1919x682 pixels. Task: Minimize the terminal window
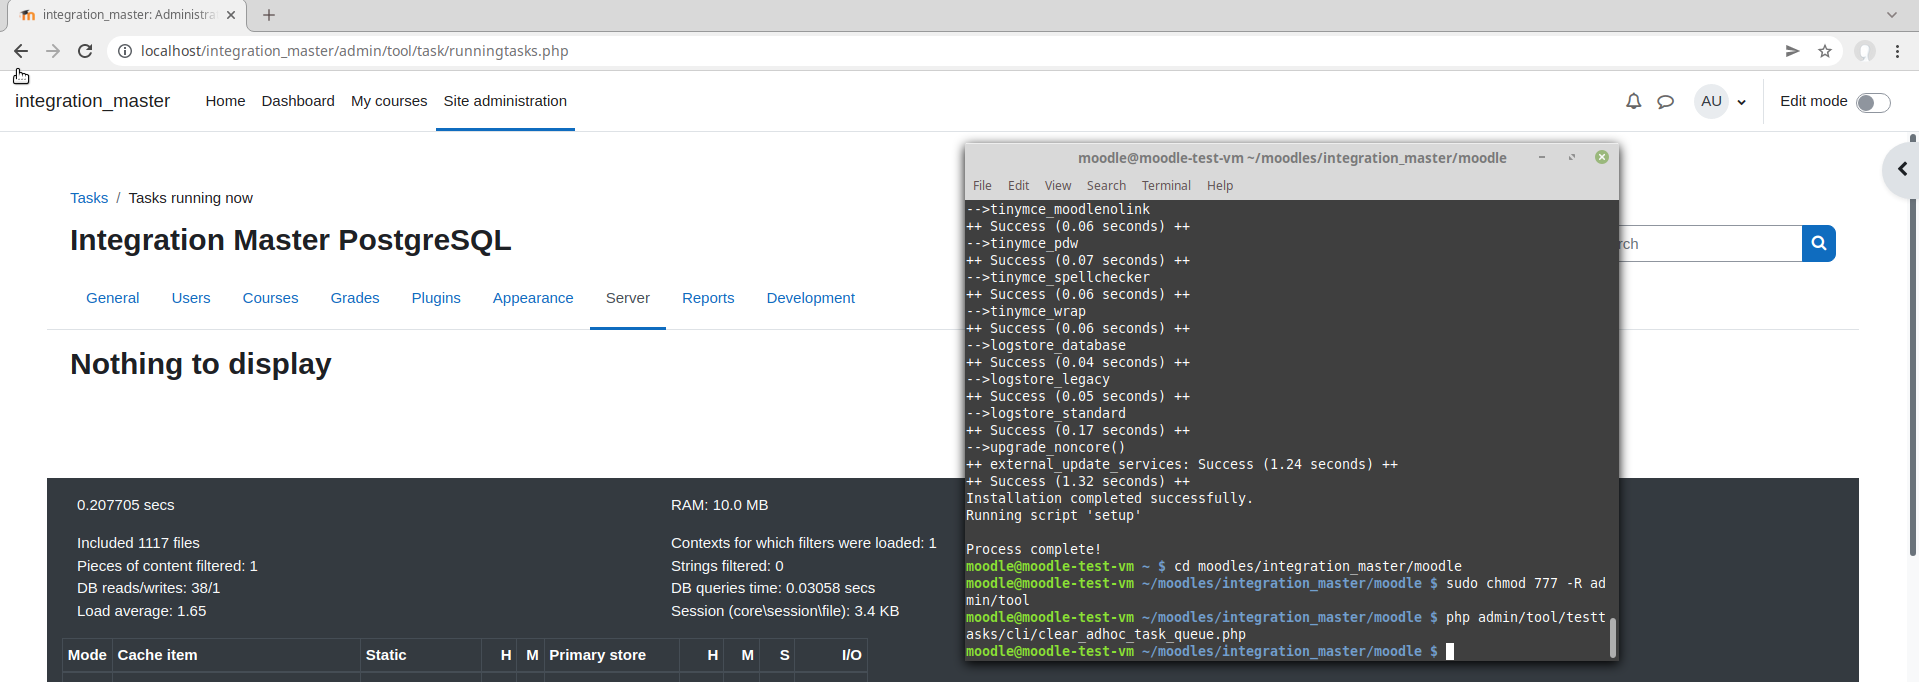tap(1542, 157)
